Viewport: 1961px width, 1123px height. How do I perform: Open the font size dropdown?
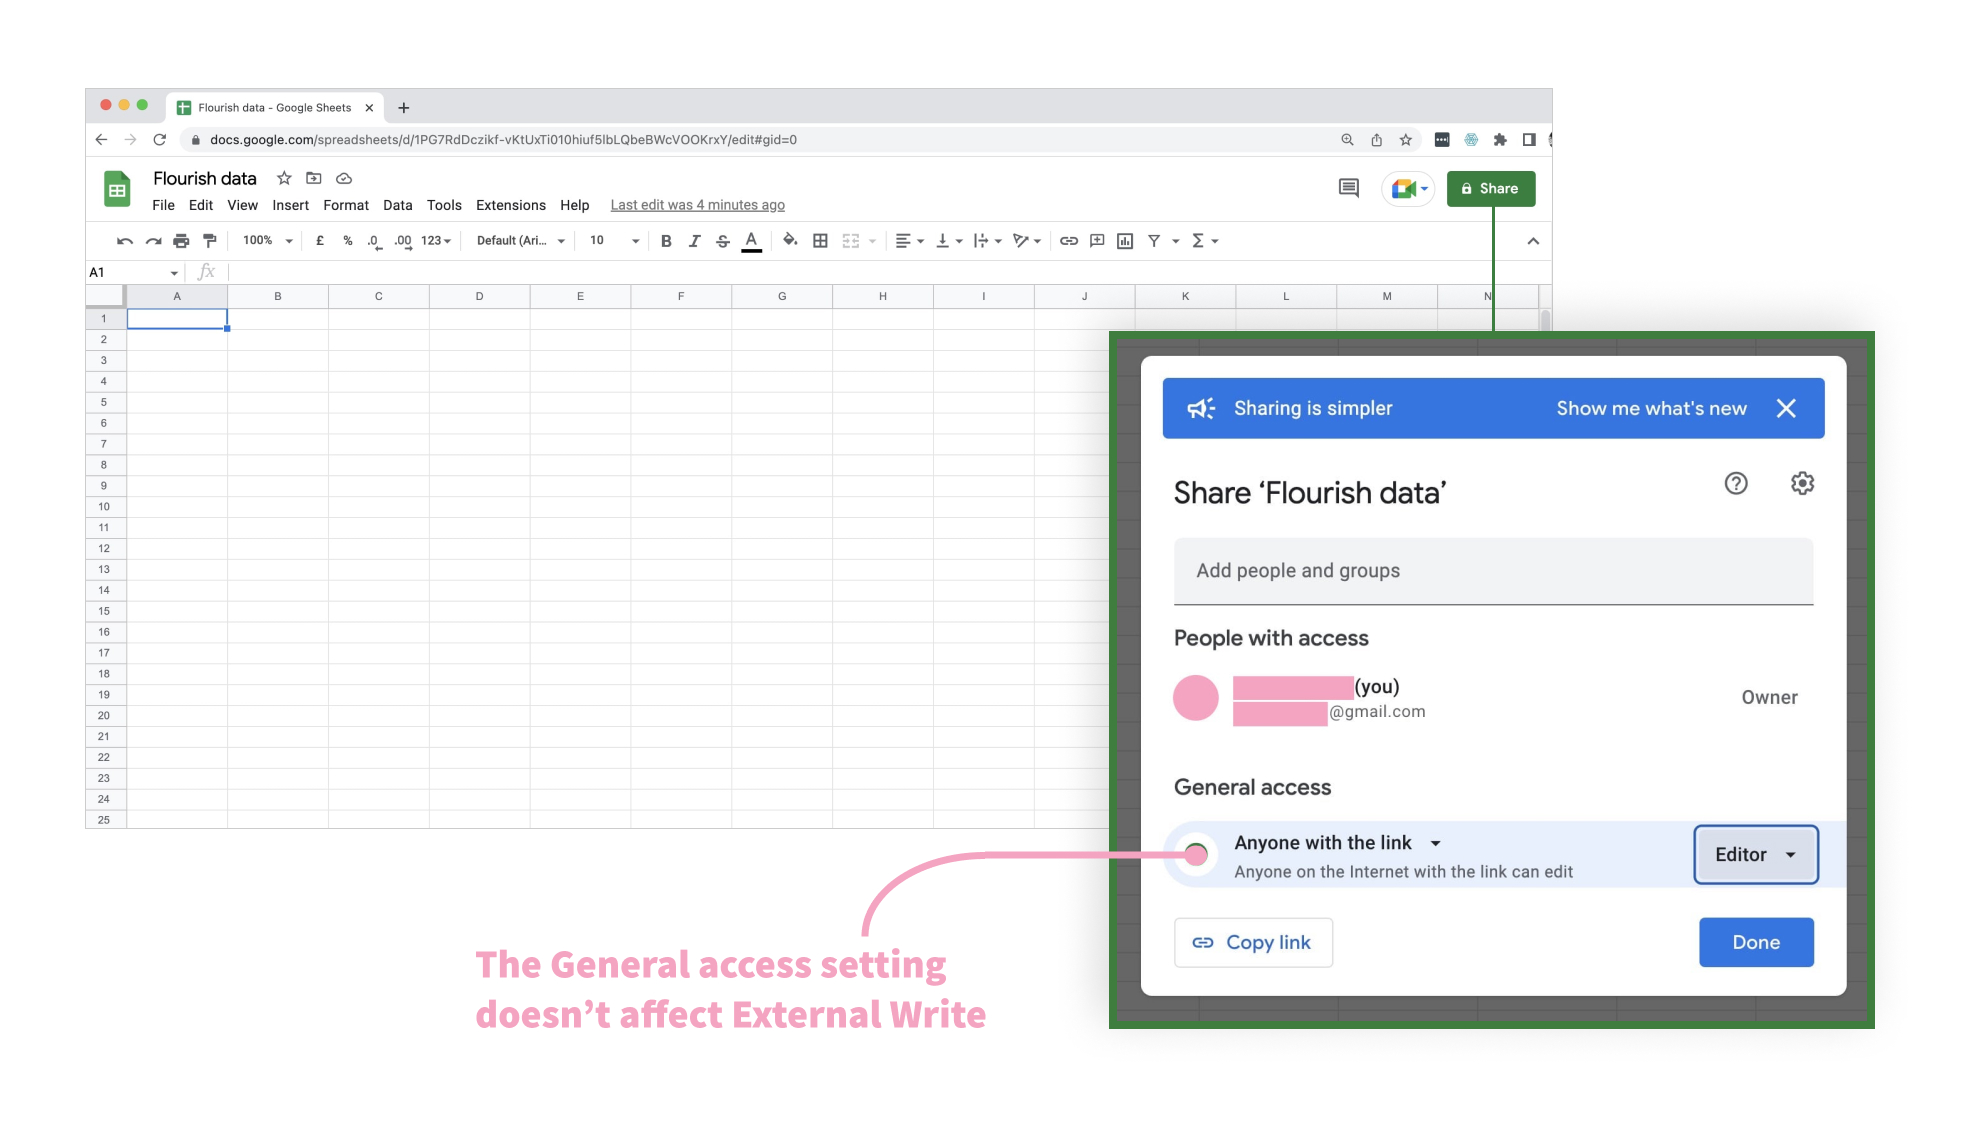(614, 241)
